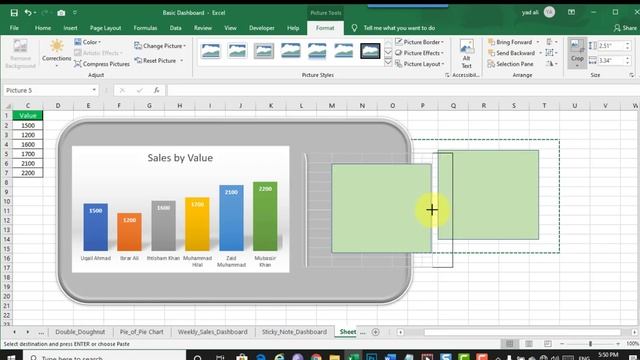Switch to the Review ribbon tab
Screen dimensions: 640x360
203,28
